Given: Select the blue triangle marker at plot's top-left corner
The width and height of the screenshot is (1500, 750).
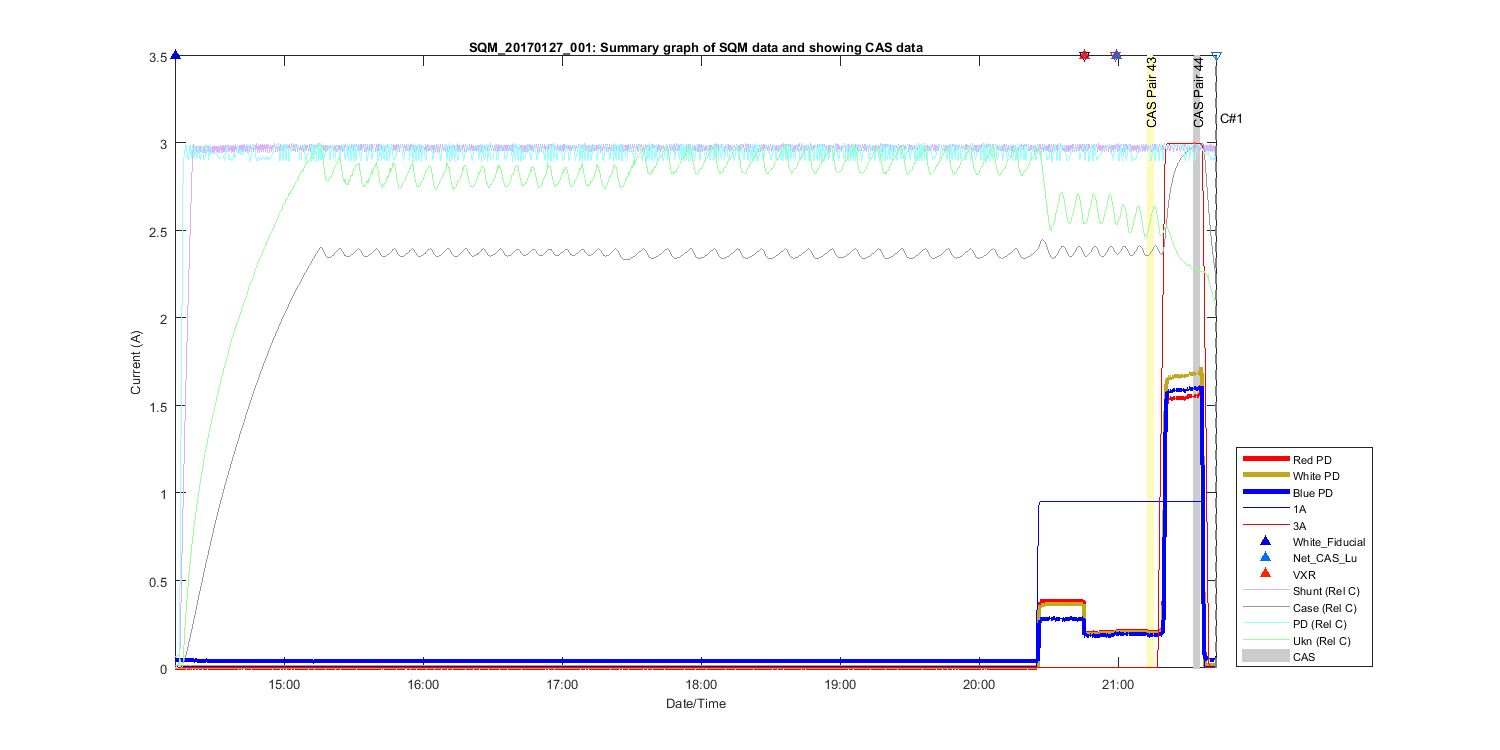Looking at the screenshot, I should (x=176, y=56).
